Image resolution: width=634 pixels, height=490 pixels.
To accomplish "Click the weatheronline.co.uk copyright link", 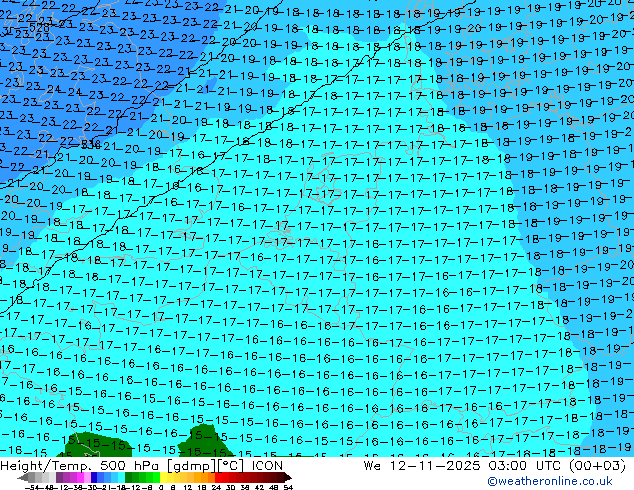I will pyautogui.click(x=550, y=481).
